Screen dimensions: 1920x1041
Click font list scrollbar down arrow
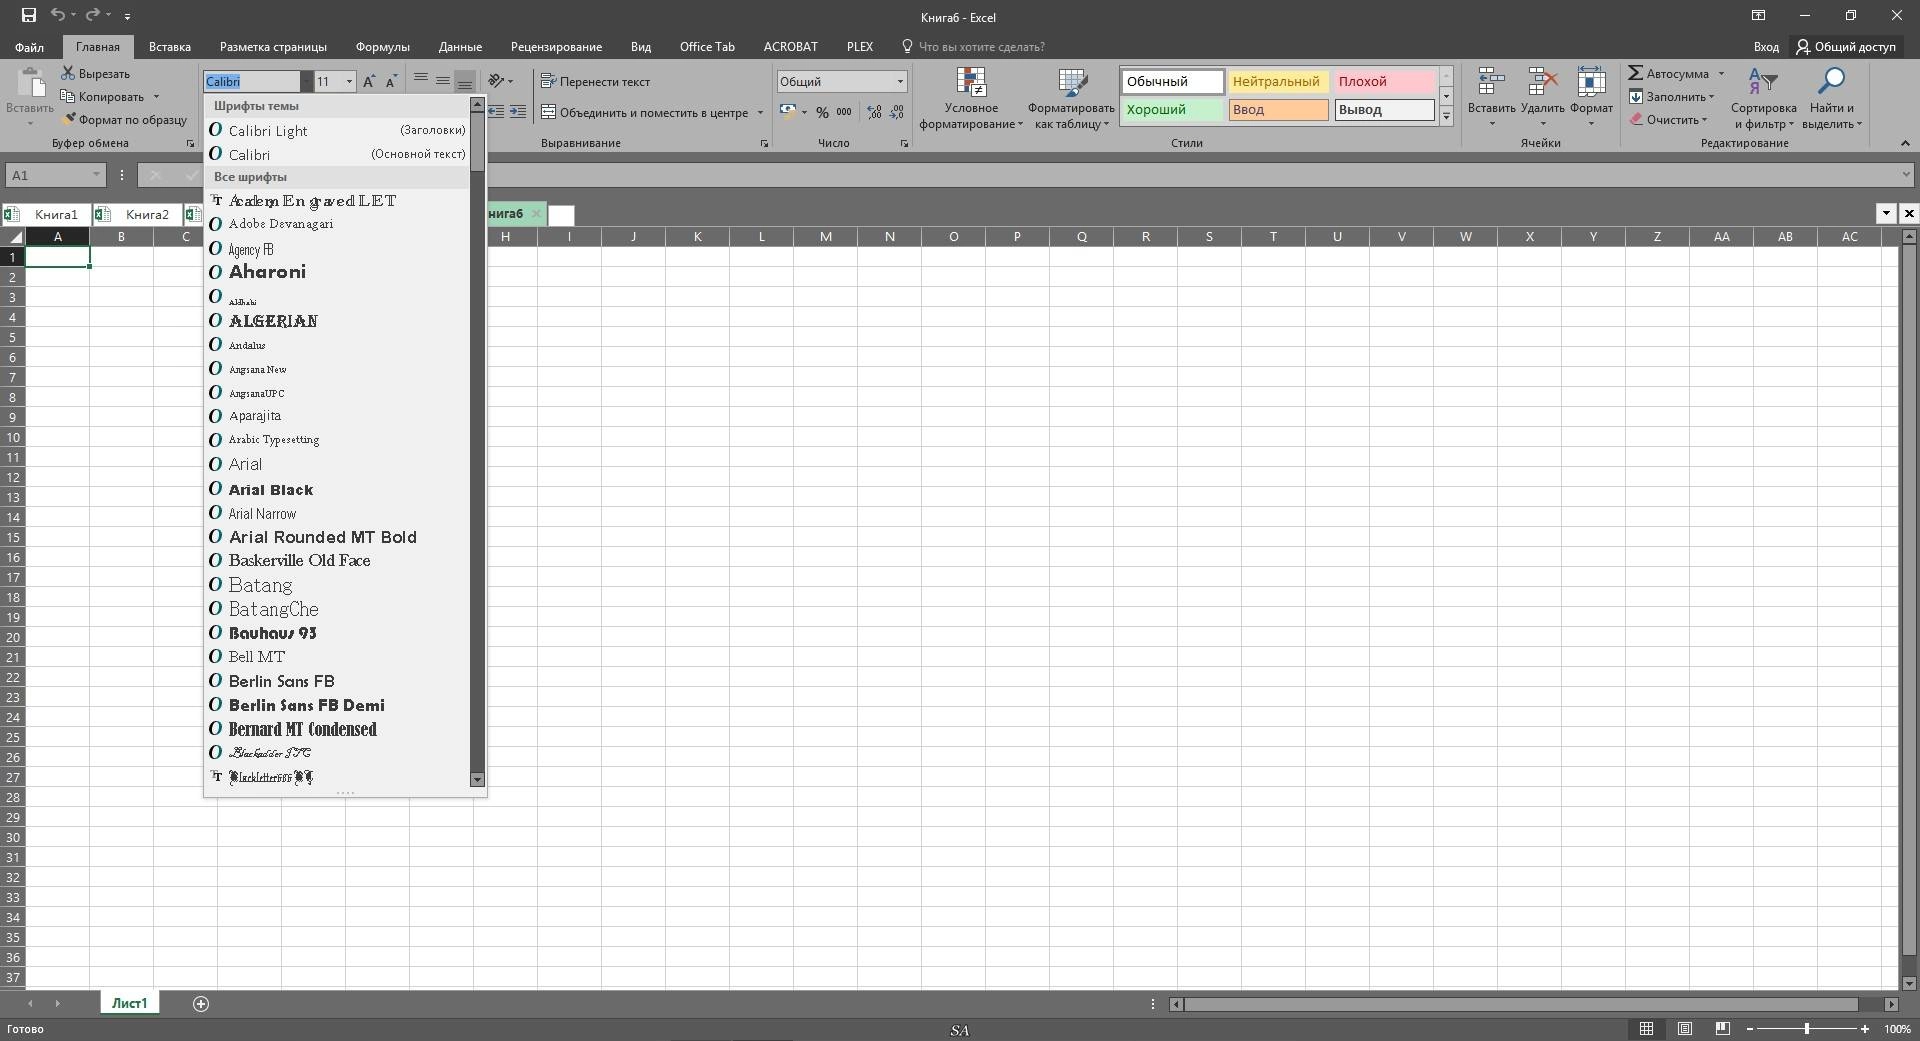tap(477, 779)
